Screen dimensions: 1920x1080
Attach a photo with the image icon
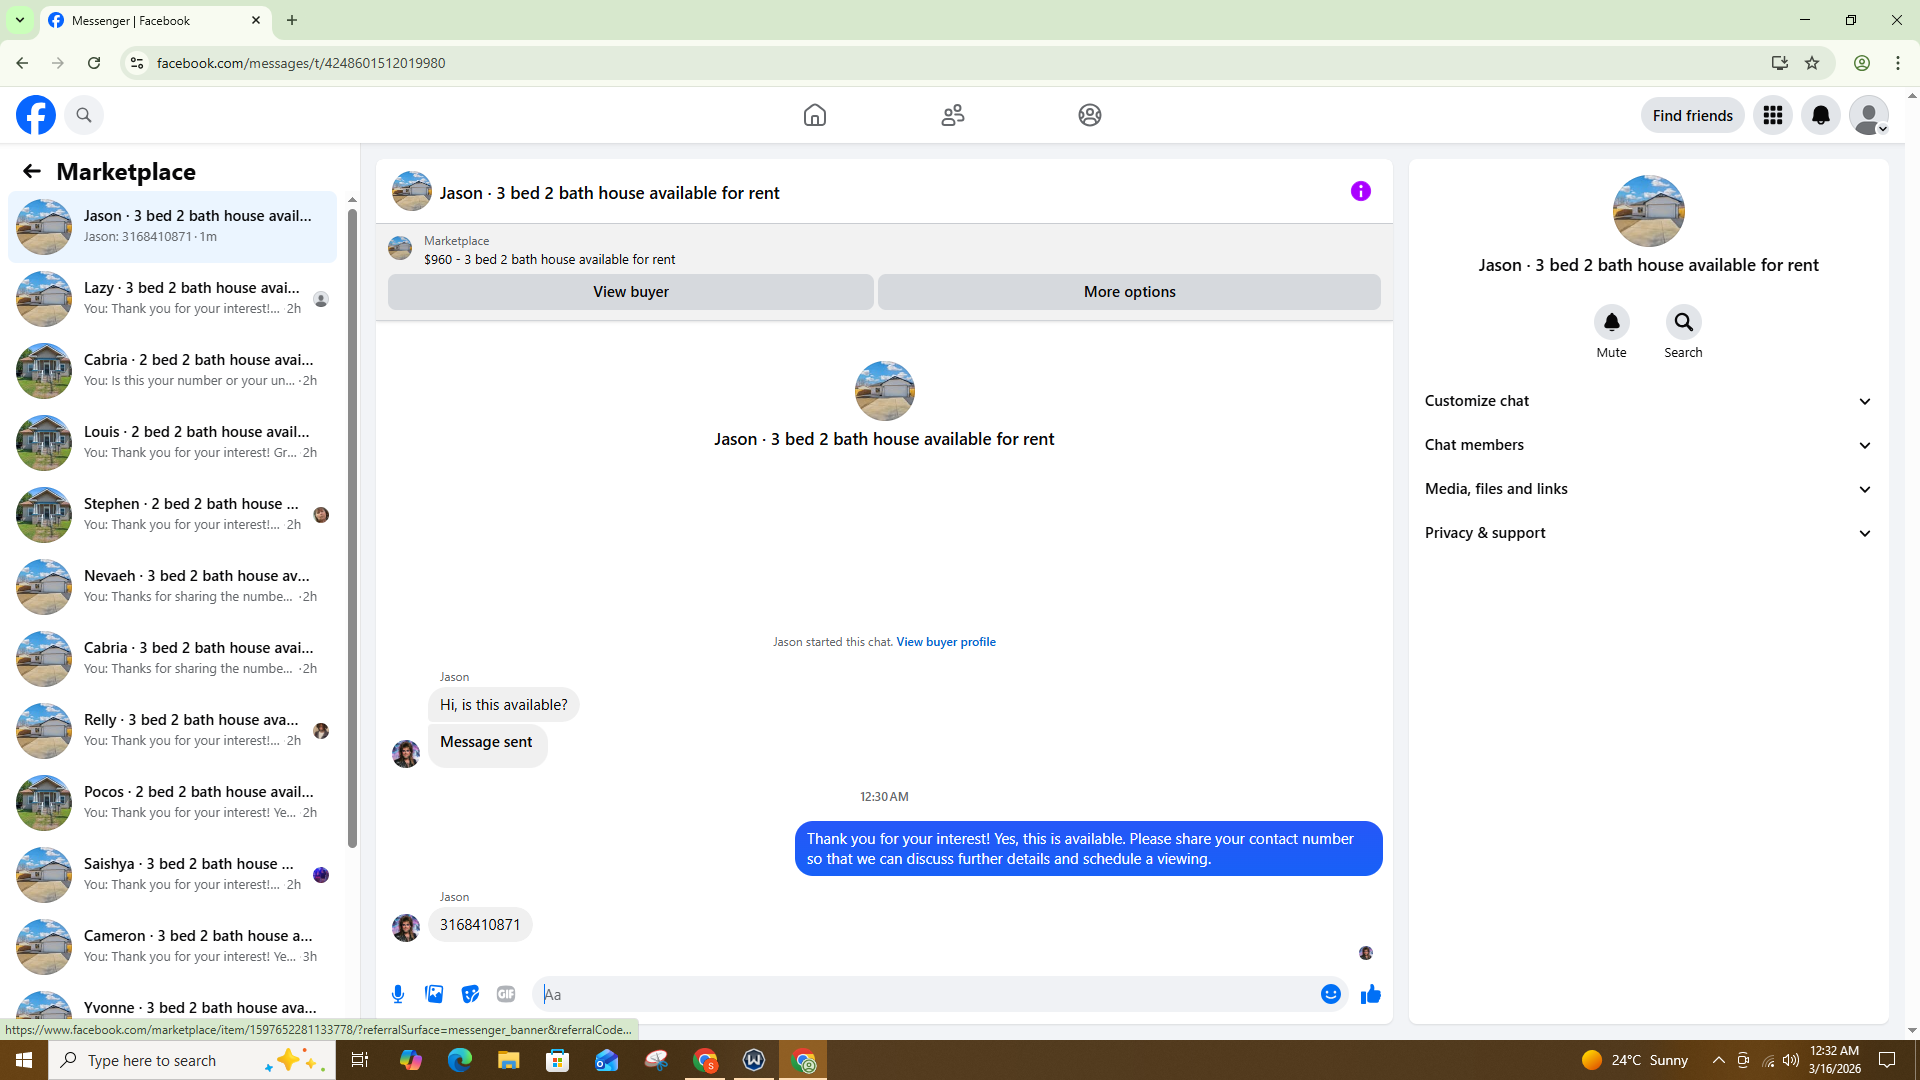[x=434, y=994]
